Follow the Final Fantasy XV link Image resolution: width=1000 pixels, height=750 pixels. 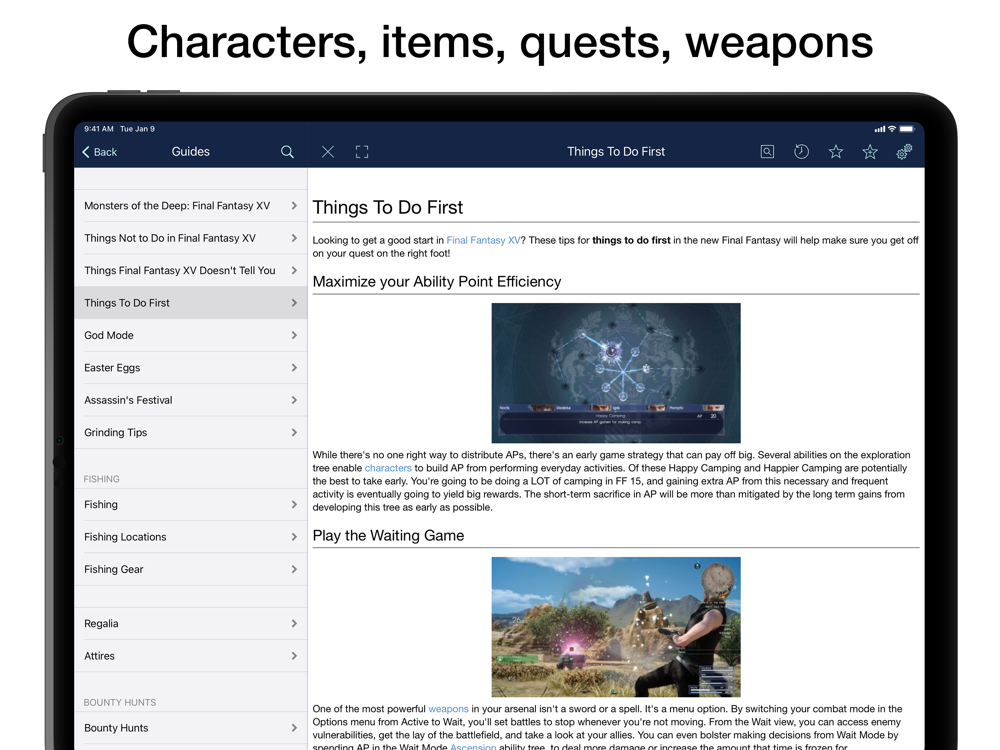point(483,240)
